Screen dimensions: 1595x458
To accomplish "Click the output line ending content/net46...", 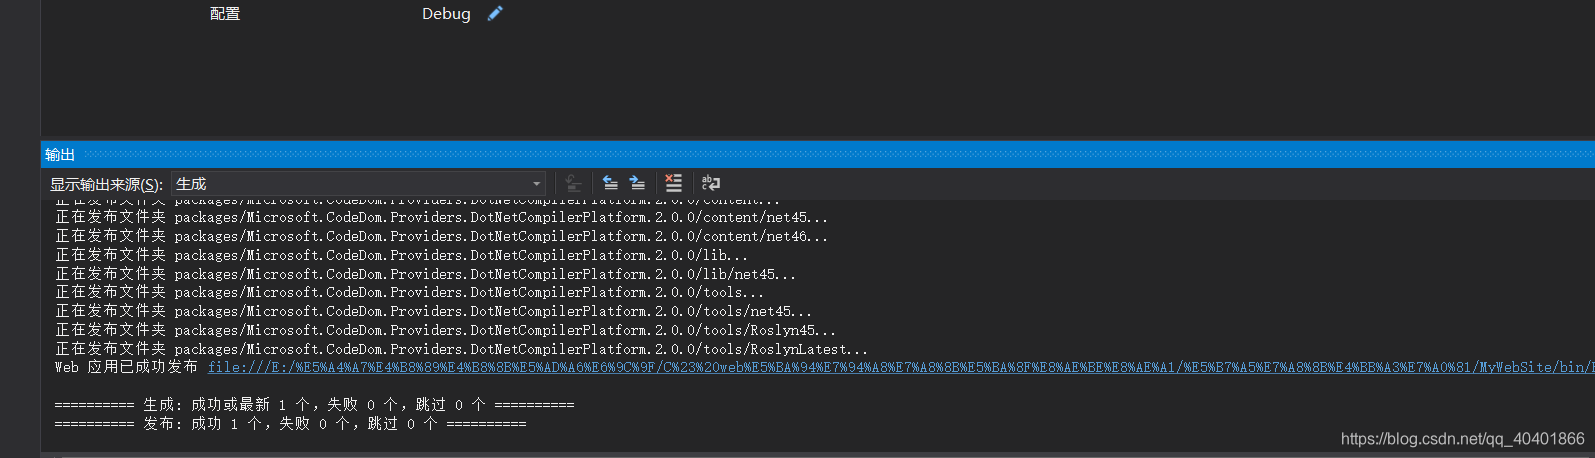I will [441, 236].
